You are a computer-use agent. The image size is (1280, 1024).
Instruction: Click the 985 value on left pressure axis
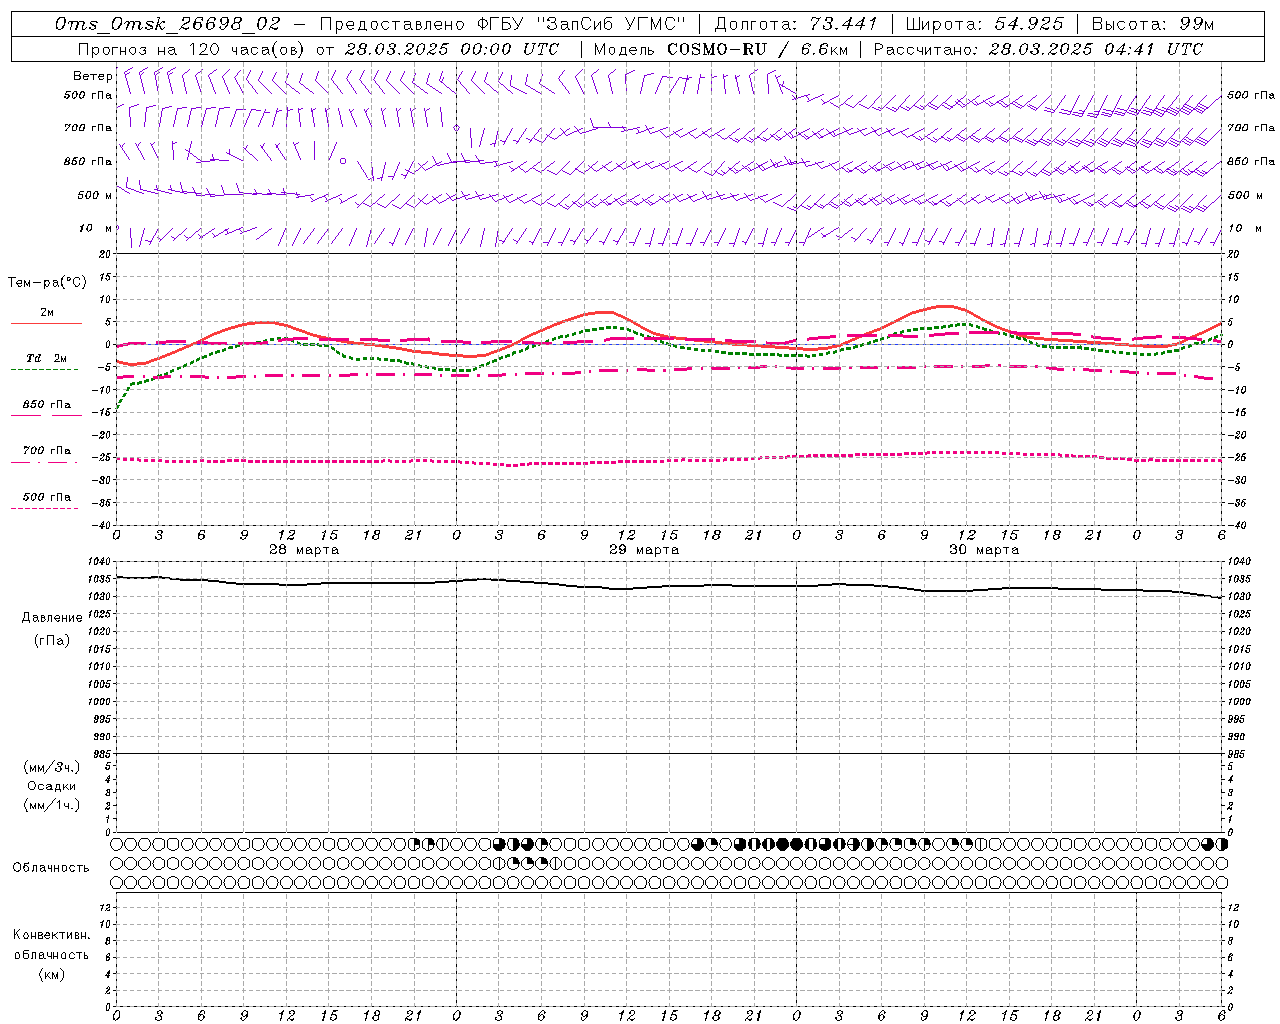point(102,753)
